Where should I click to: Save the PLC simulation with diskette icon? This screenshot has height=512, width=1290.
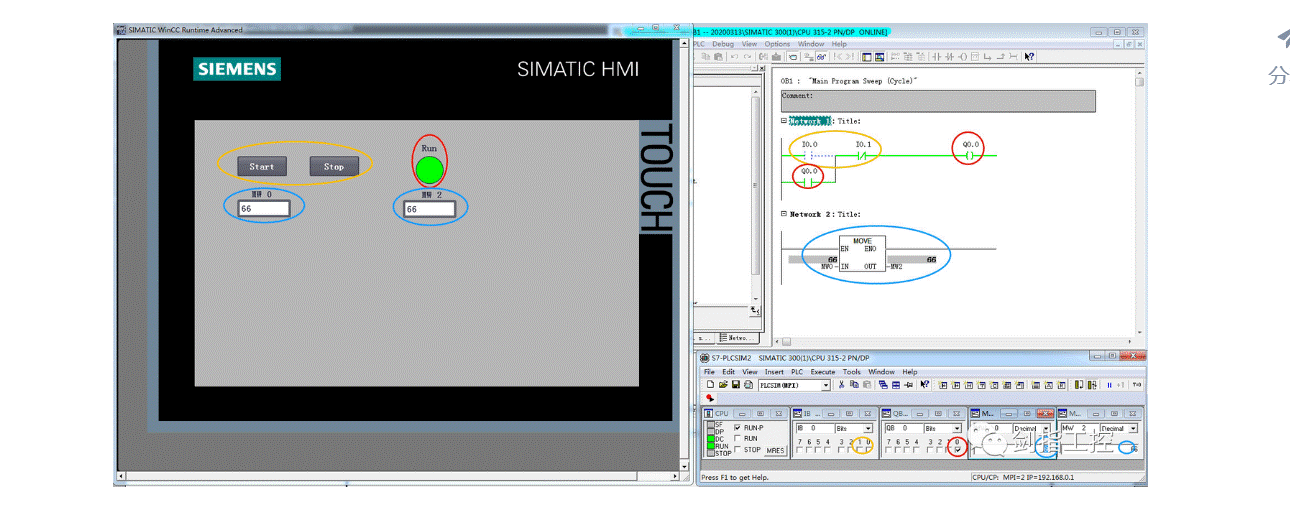pos(736,385)
